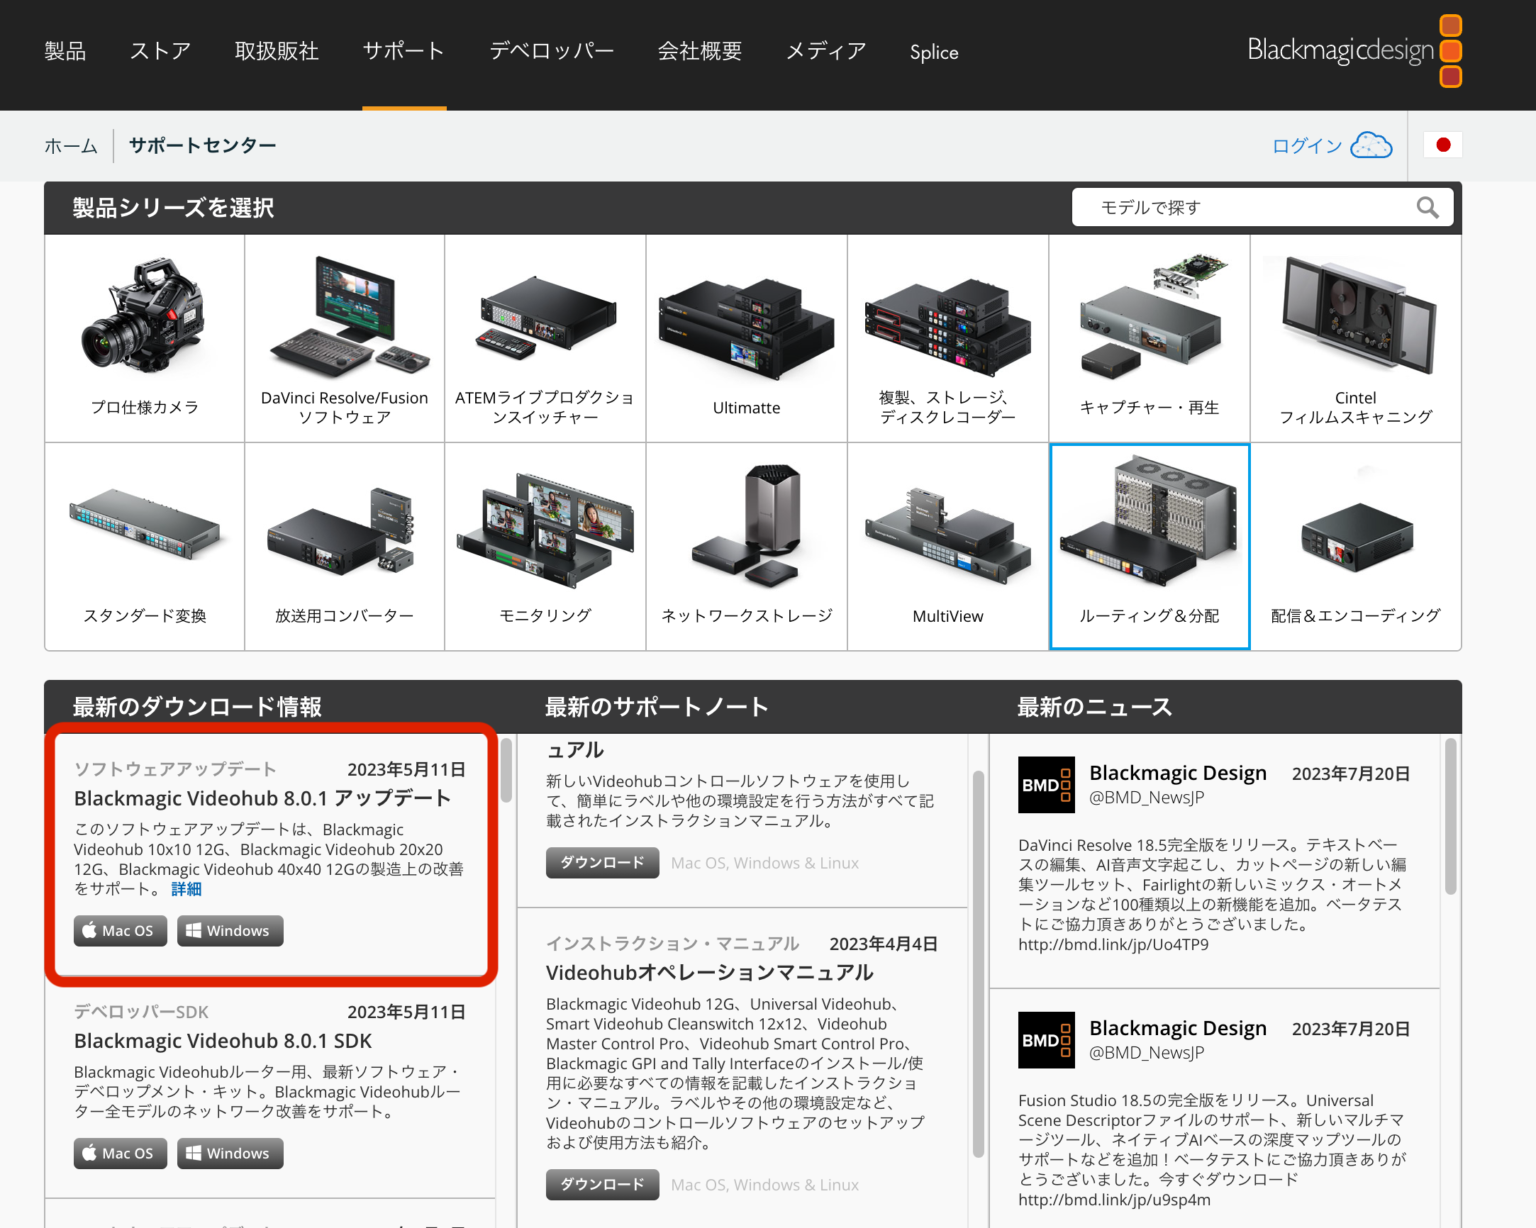1536x1228 pixels.
Task: Switch to the サポート tab
Action: [x=403, y=51]
